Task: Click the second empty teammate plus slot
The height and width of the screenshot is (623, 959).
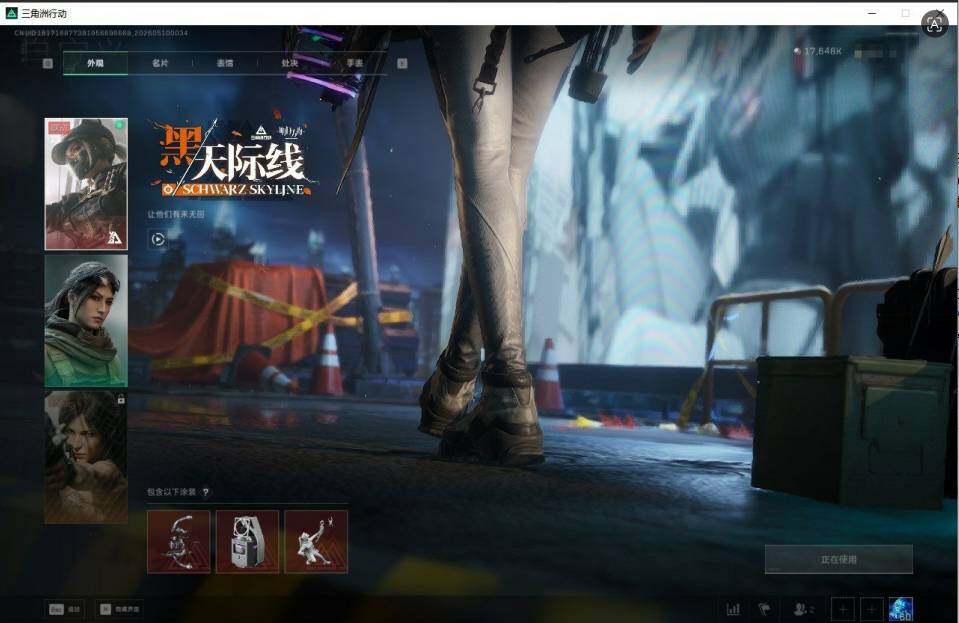Action: click(872, 609)
